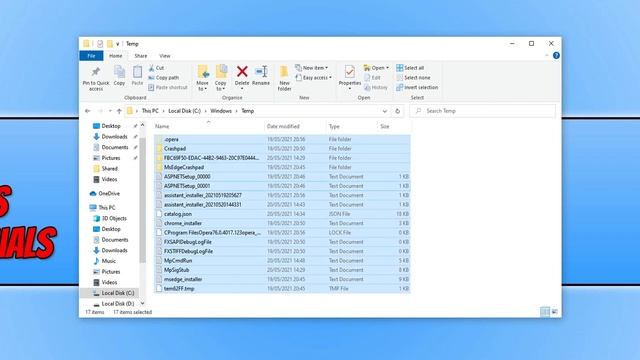This screenshot has width=640, height=360.
Task: Switch to the Large icons view icon
Action: tap(555, 312)
